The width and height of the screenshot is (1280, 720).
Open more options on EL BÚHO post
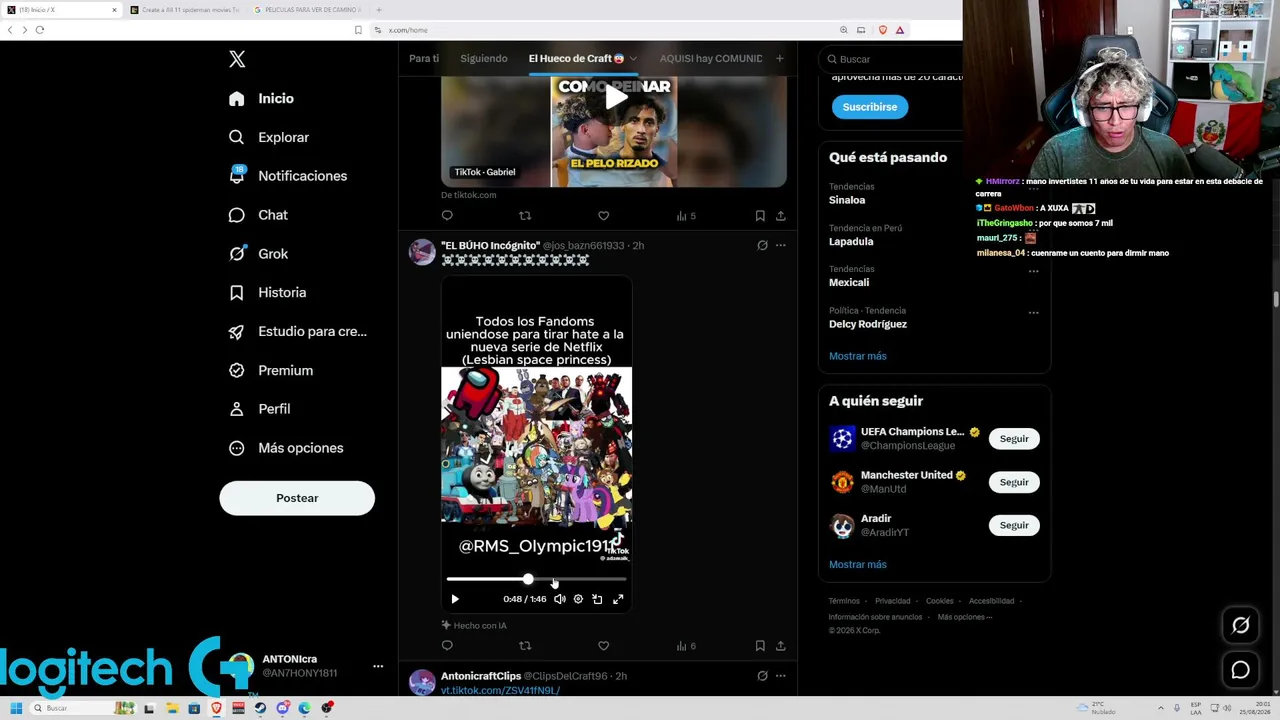pos(781,245)
